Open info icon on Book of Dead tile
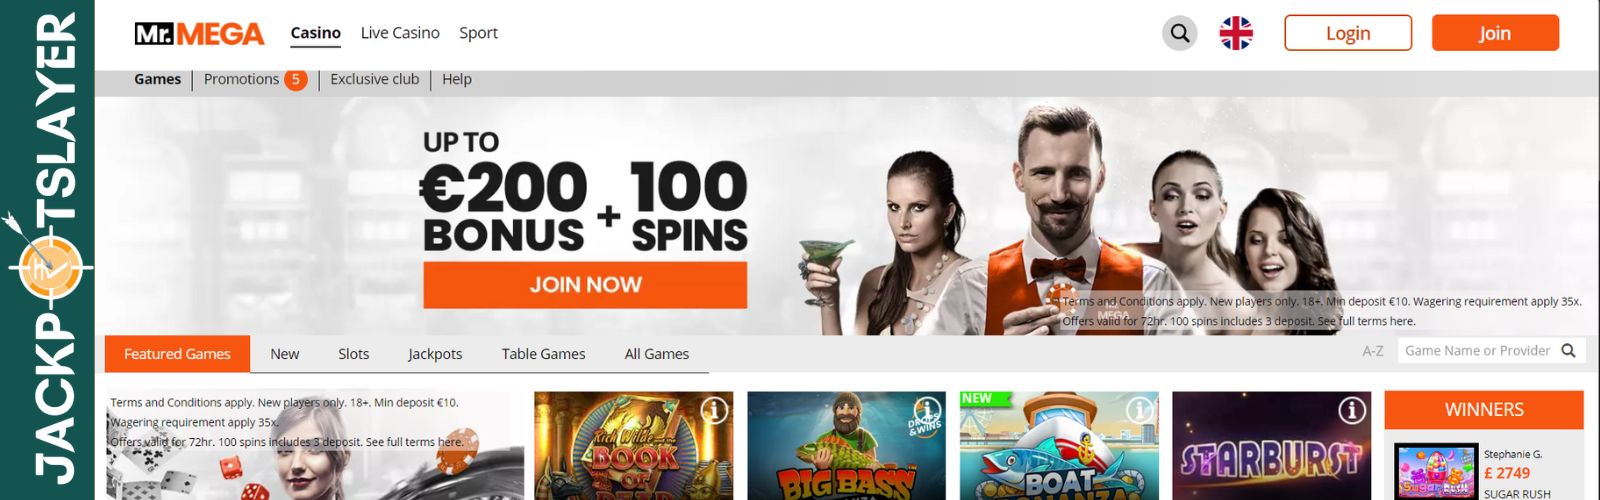Image resolution: width=1600 pixels, height=500 pixels. tap(714, 410)
